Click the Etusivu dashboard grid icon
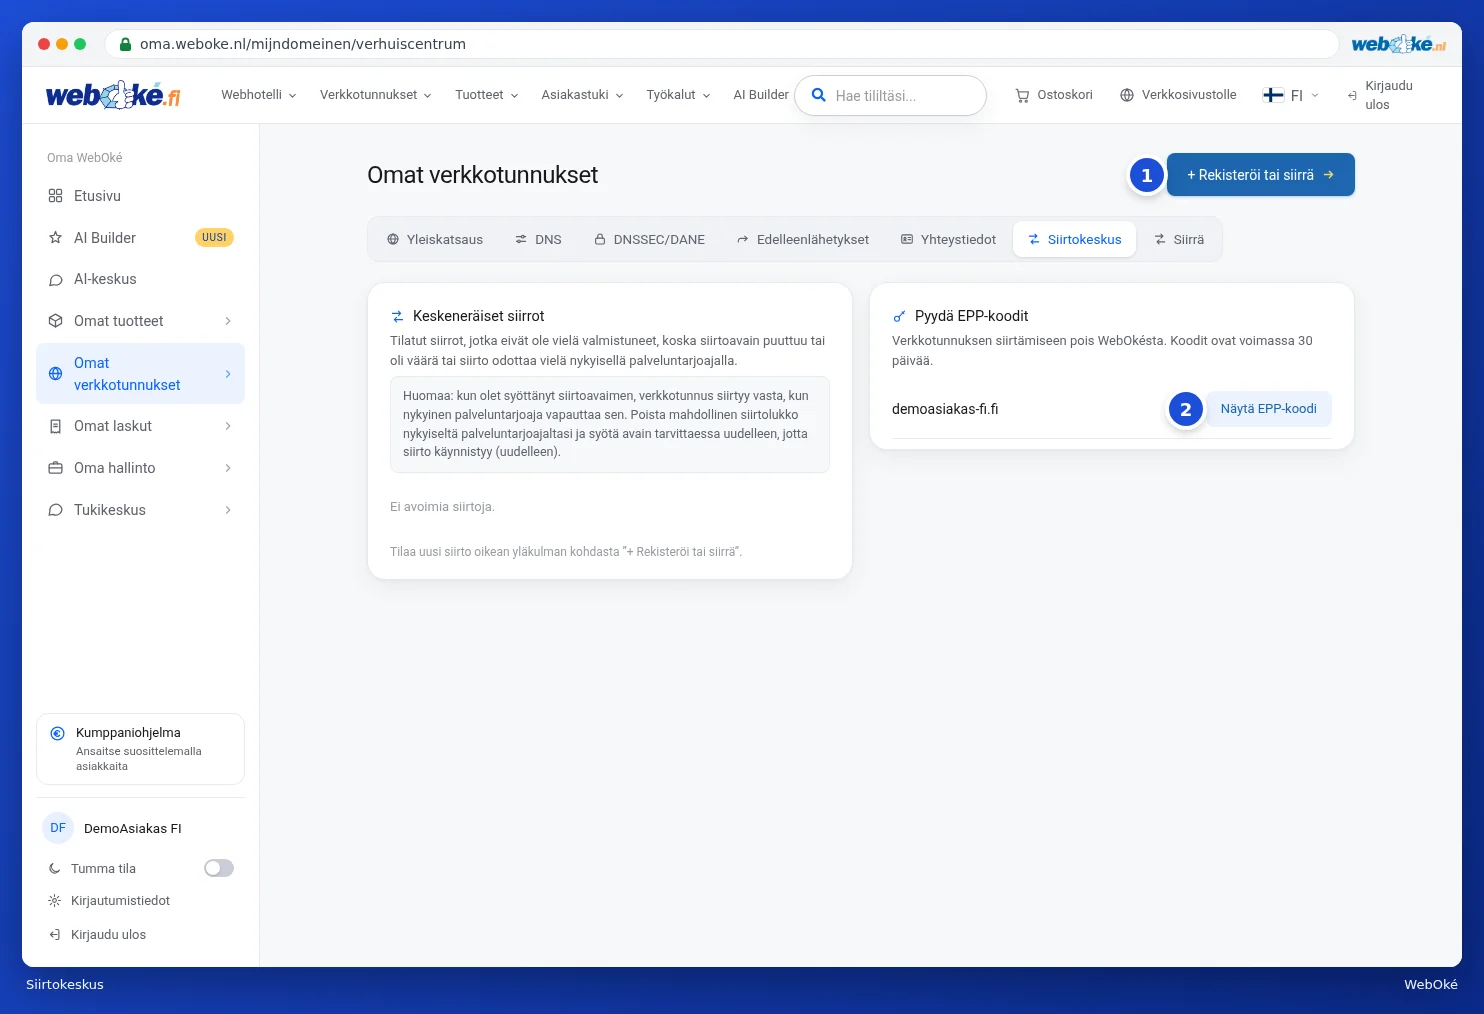The height and width of the screenshot is (1014, 1484). (56, 196)
